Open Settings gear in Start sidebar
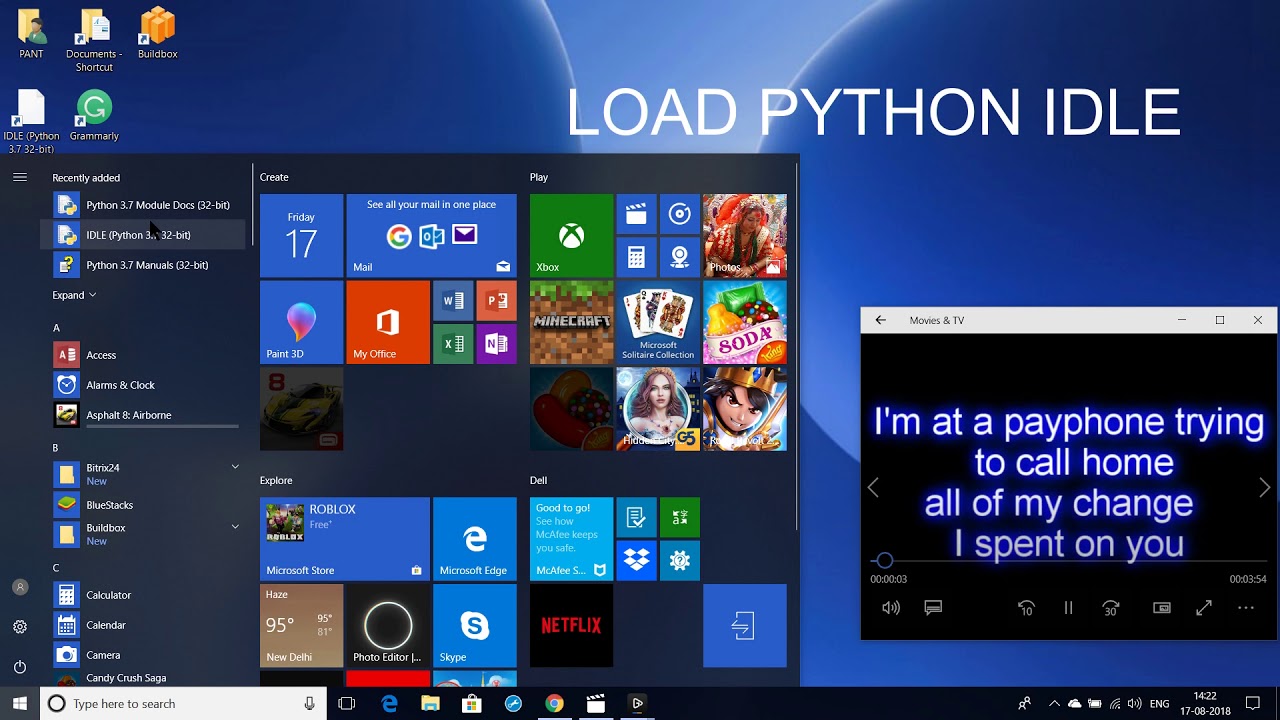The image size is (1280, 720). (20, 627)
